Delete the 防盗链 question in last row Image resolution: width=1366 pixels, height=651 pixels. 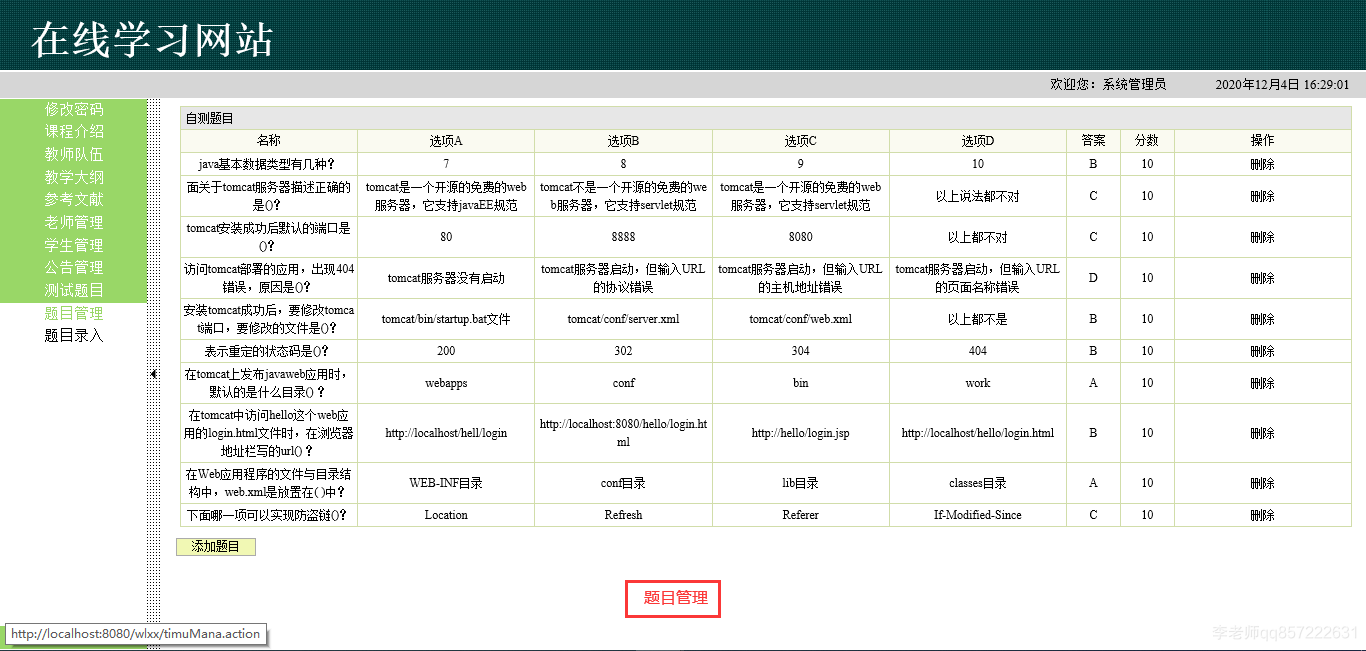click(1263, 515)
